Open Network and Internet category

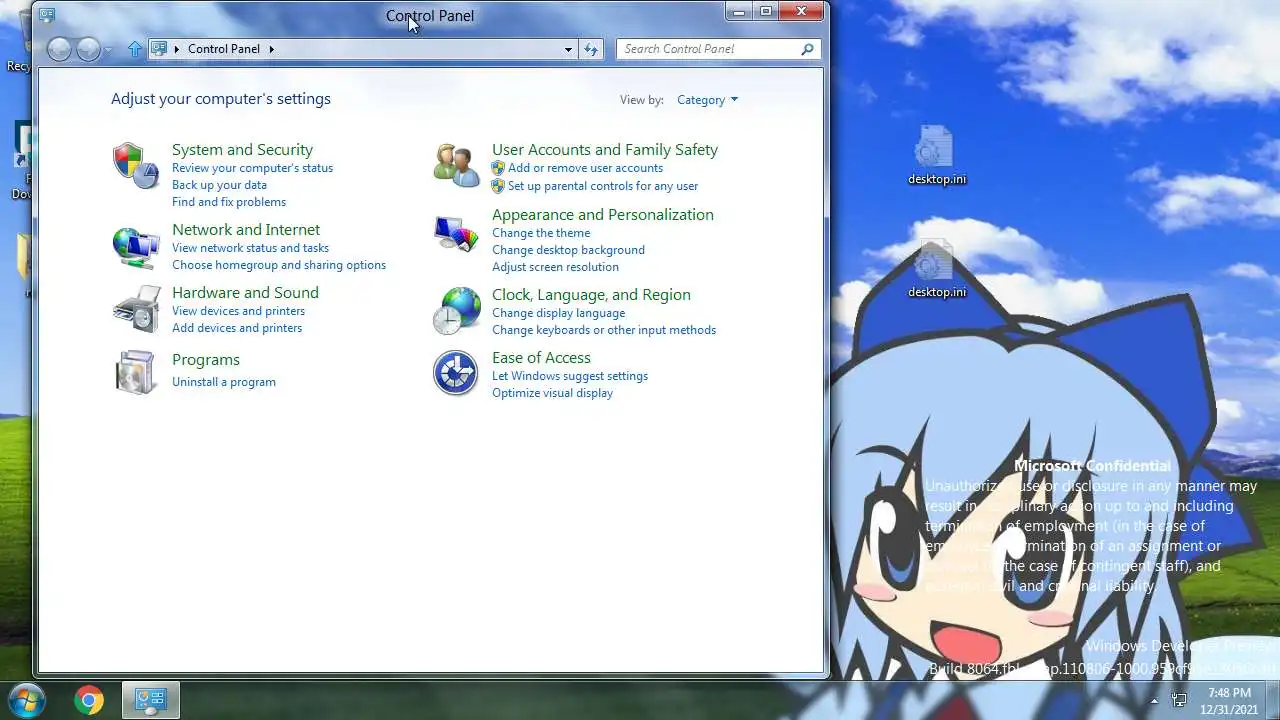[246, 230]
